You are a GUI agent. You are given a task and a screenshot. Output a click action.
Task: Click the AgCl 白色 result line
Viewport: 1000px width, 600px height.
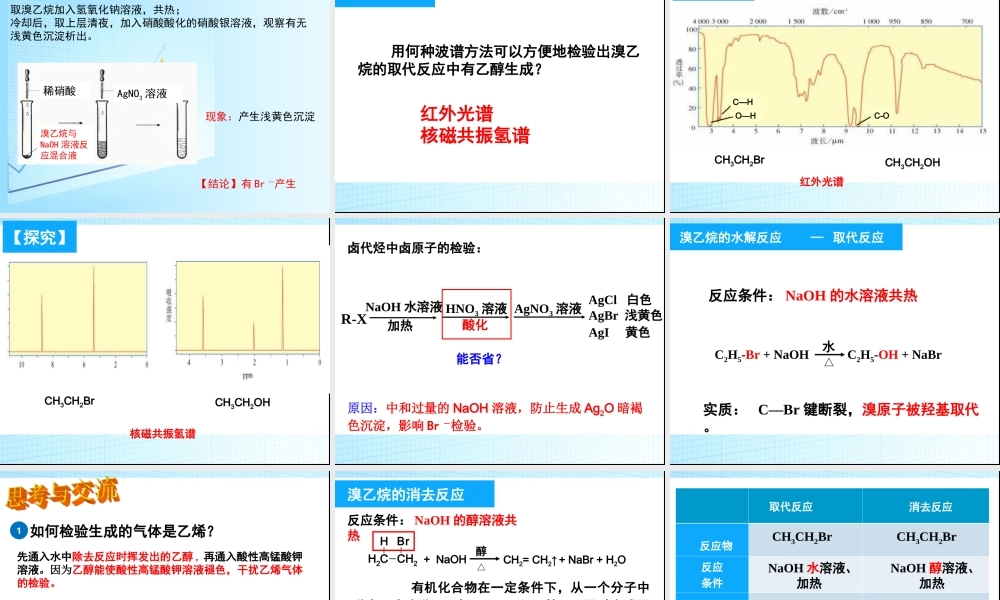620,300
